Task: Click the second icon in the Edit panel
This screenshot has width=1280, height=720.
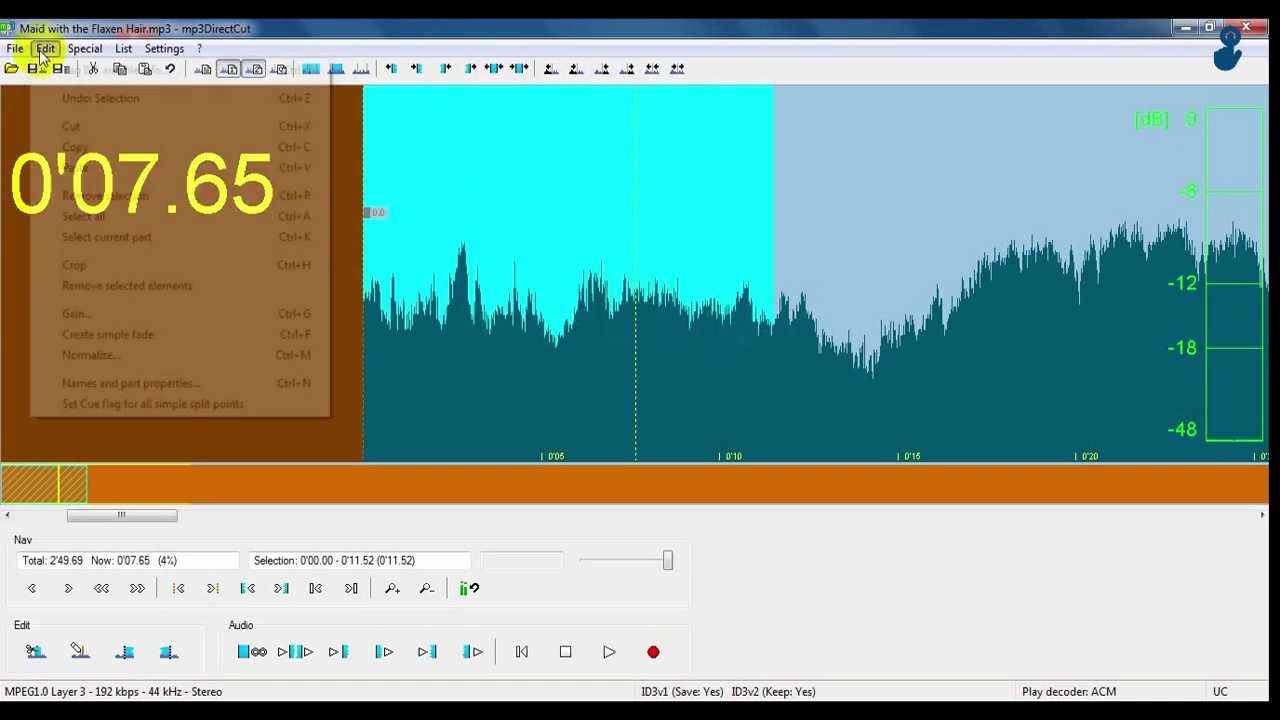Action: pos(80,652)
